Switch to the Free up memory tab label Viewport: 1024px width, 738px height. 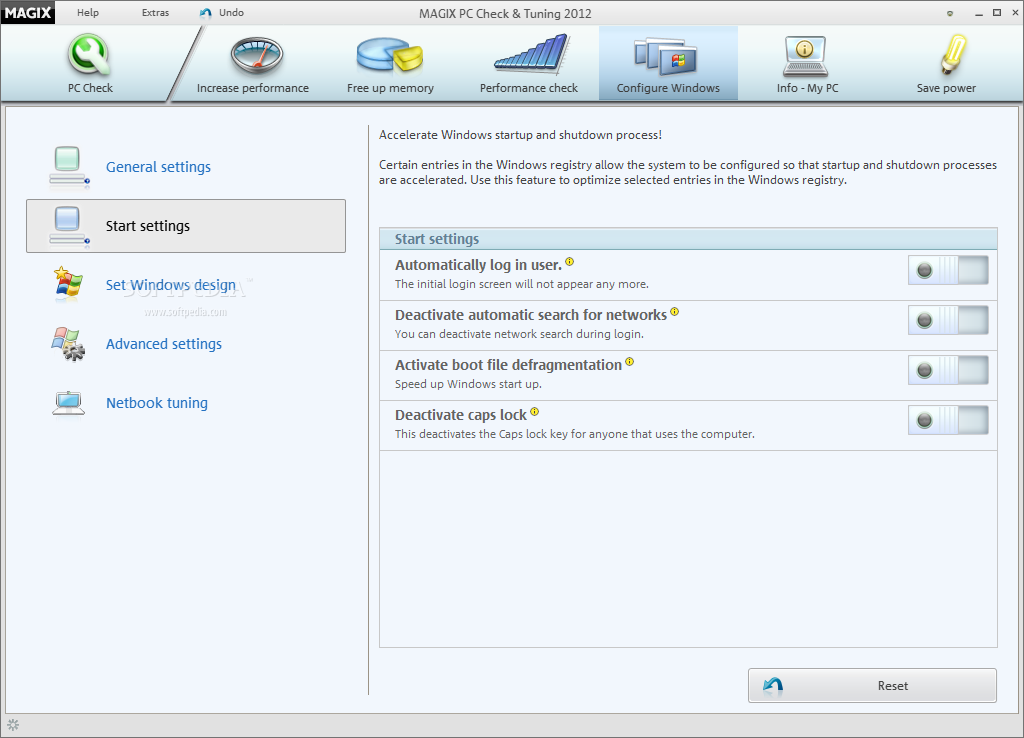click(391, 88)
